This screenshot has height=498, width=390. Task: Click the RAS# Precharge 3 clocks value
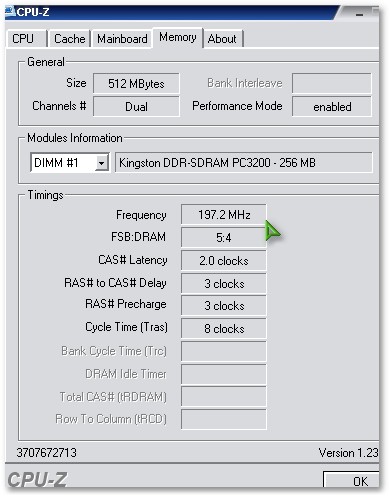(224, 306)
